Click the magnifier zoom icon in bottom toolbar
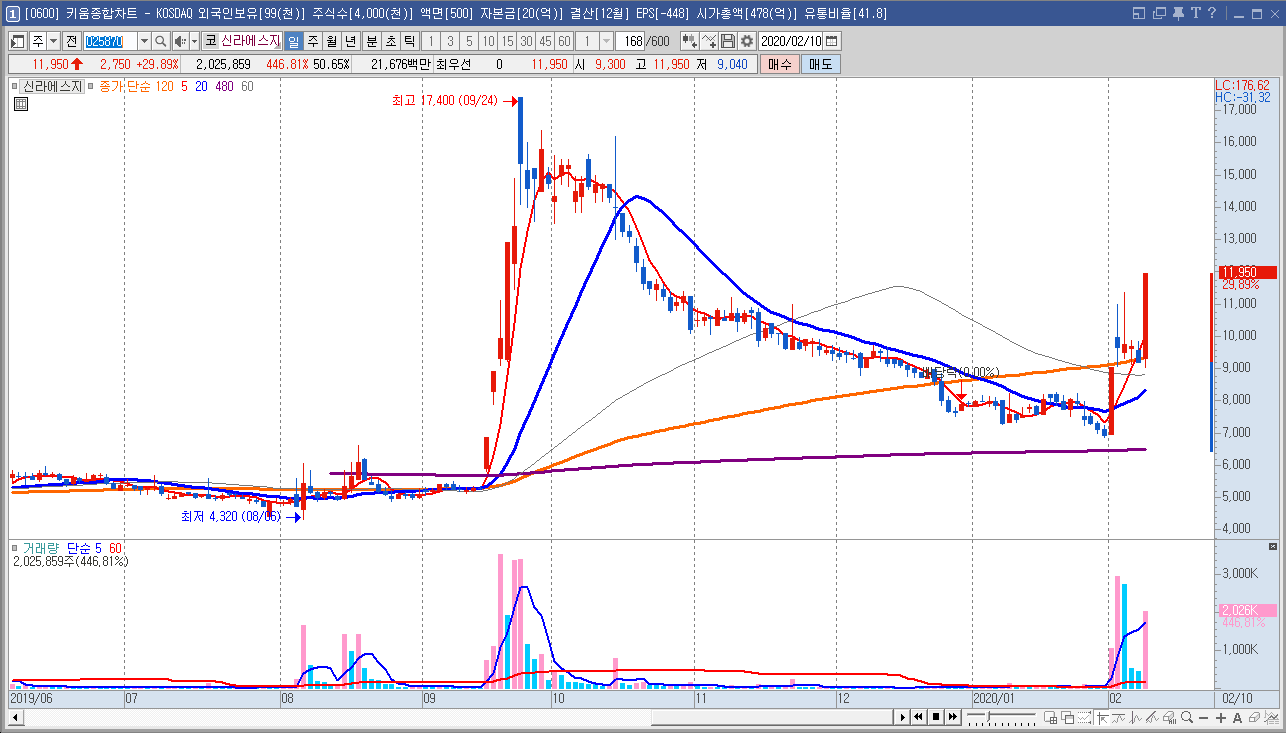 [x=1186, y=717]
